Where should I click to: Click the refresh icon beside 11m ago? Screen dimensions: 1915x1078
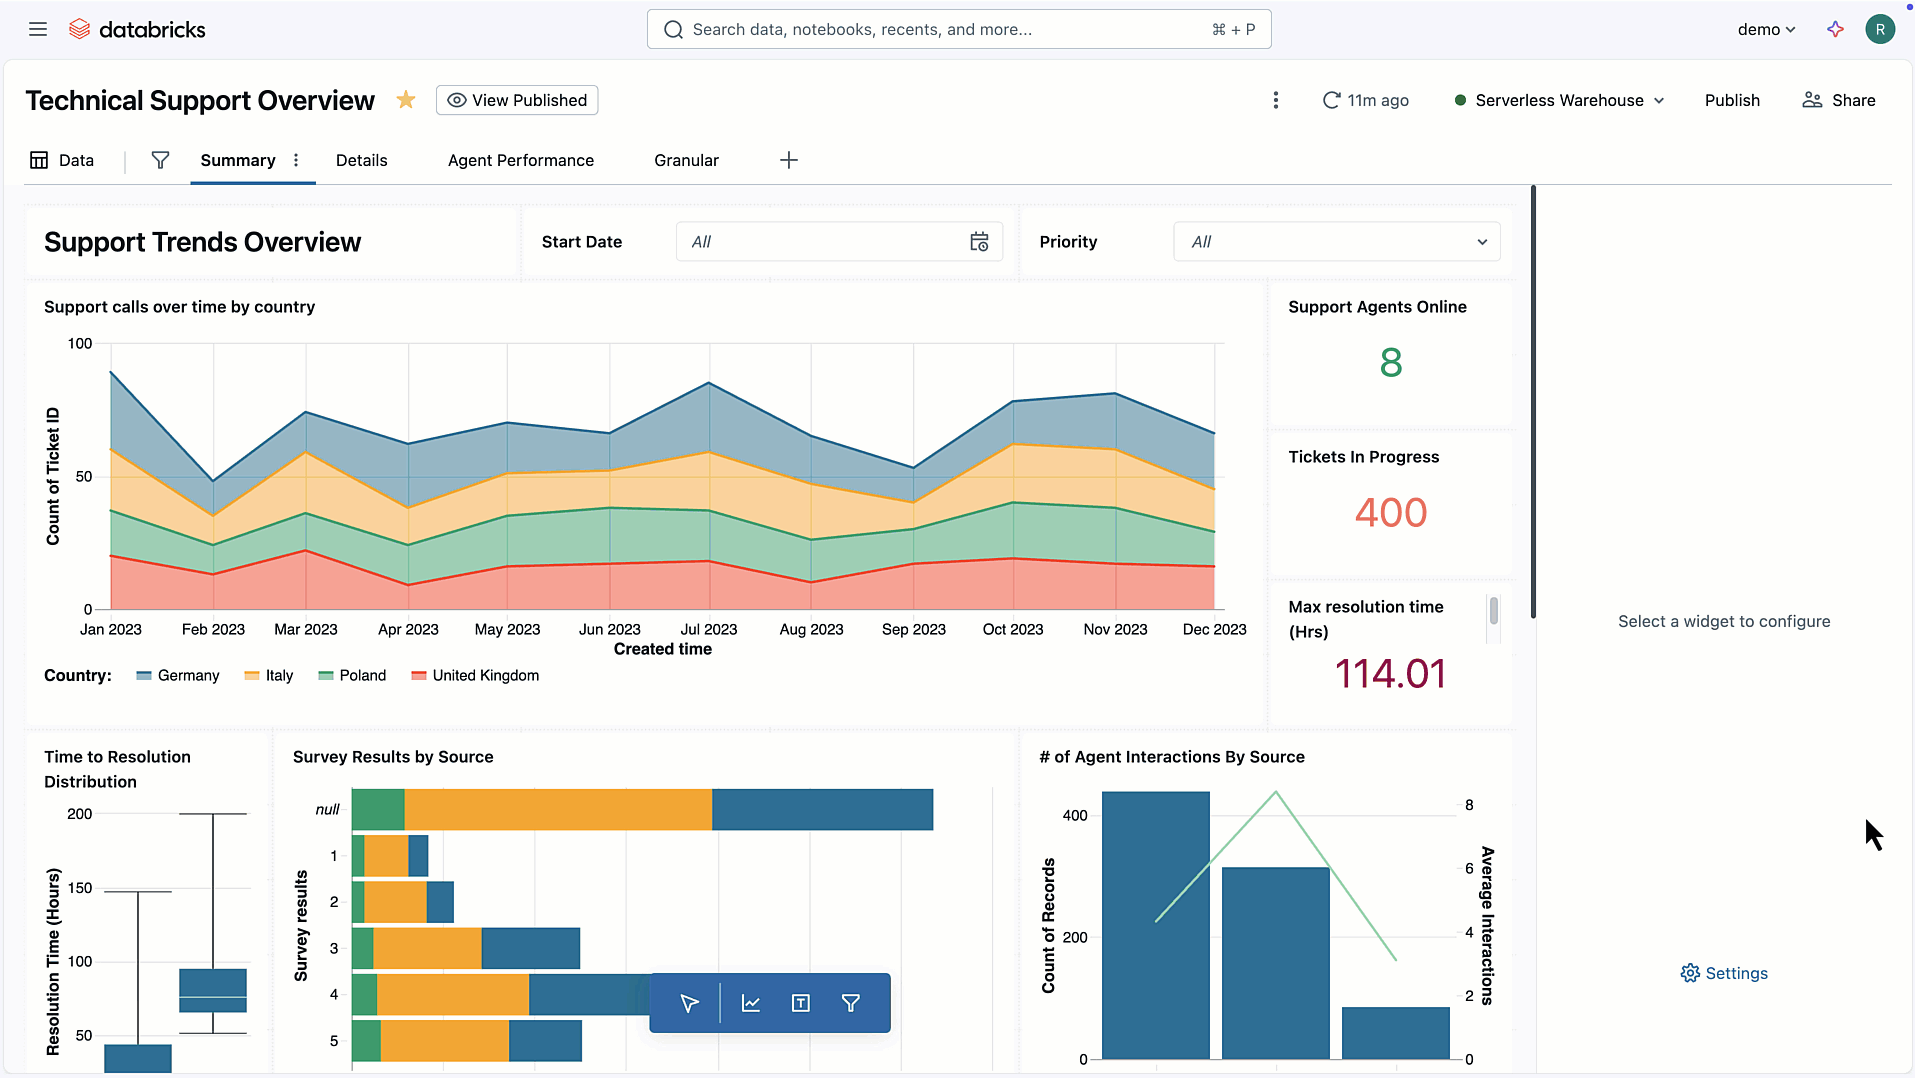coord(1331,100)
